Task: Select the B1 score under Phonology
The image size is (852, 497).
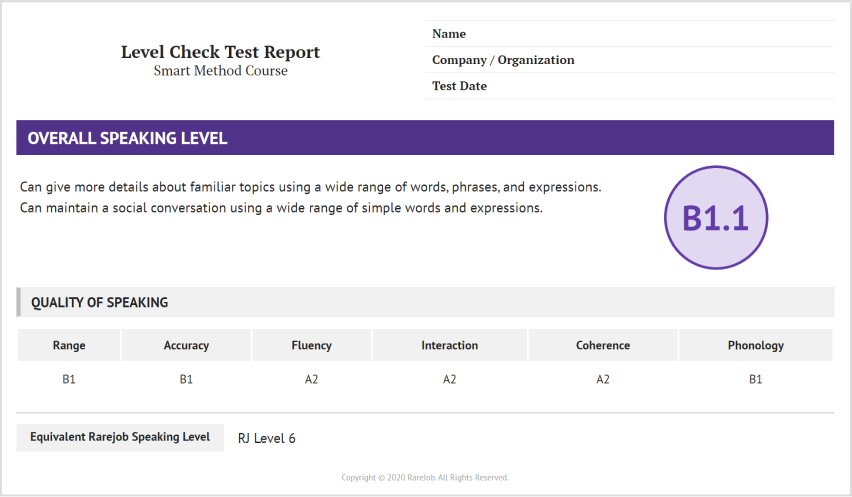Action: 755,379
